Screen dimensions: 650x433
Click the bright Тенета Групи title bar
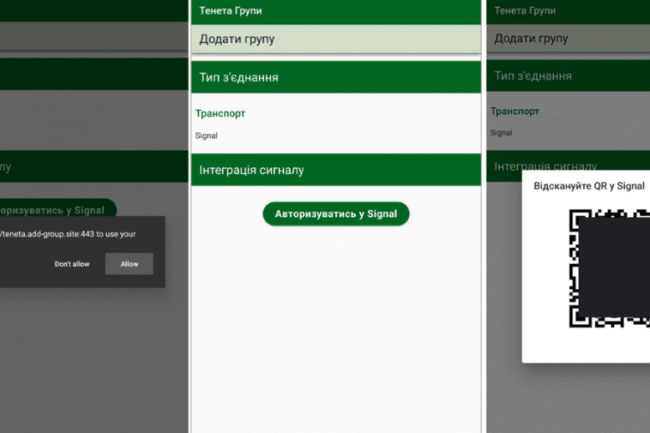pyautogui.click(x=336, y=11)
